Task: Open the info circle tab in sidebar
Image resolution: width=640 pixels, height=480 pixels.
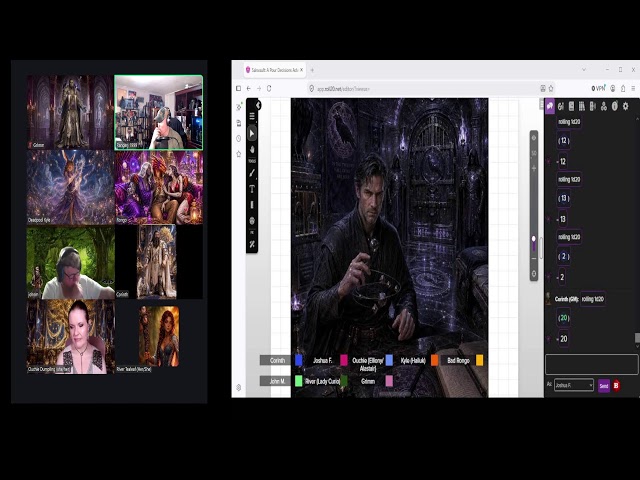Action: [615, 106]
